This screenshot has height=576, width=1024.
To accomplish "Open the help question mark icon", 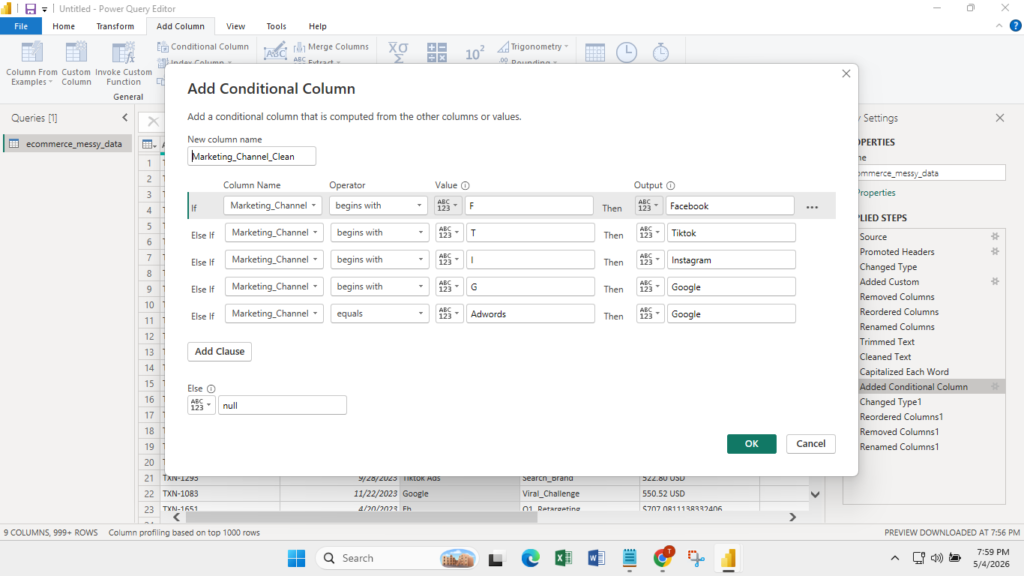I will click(x=1015, y=26).
